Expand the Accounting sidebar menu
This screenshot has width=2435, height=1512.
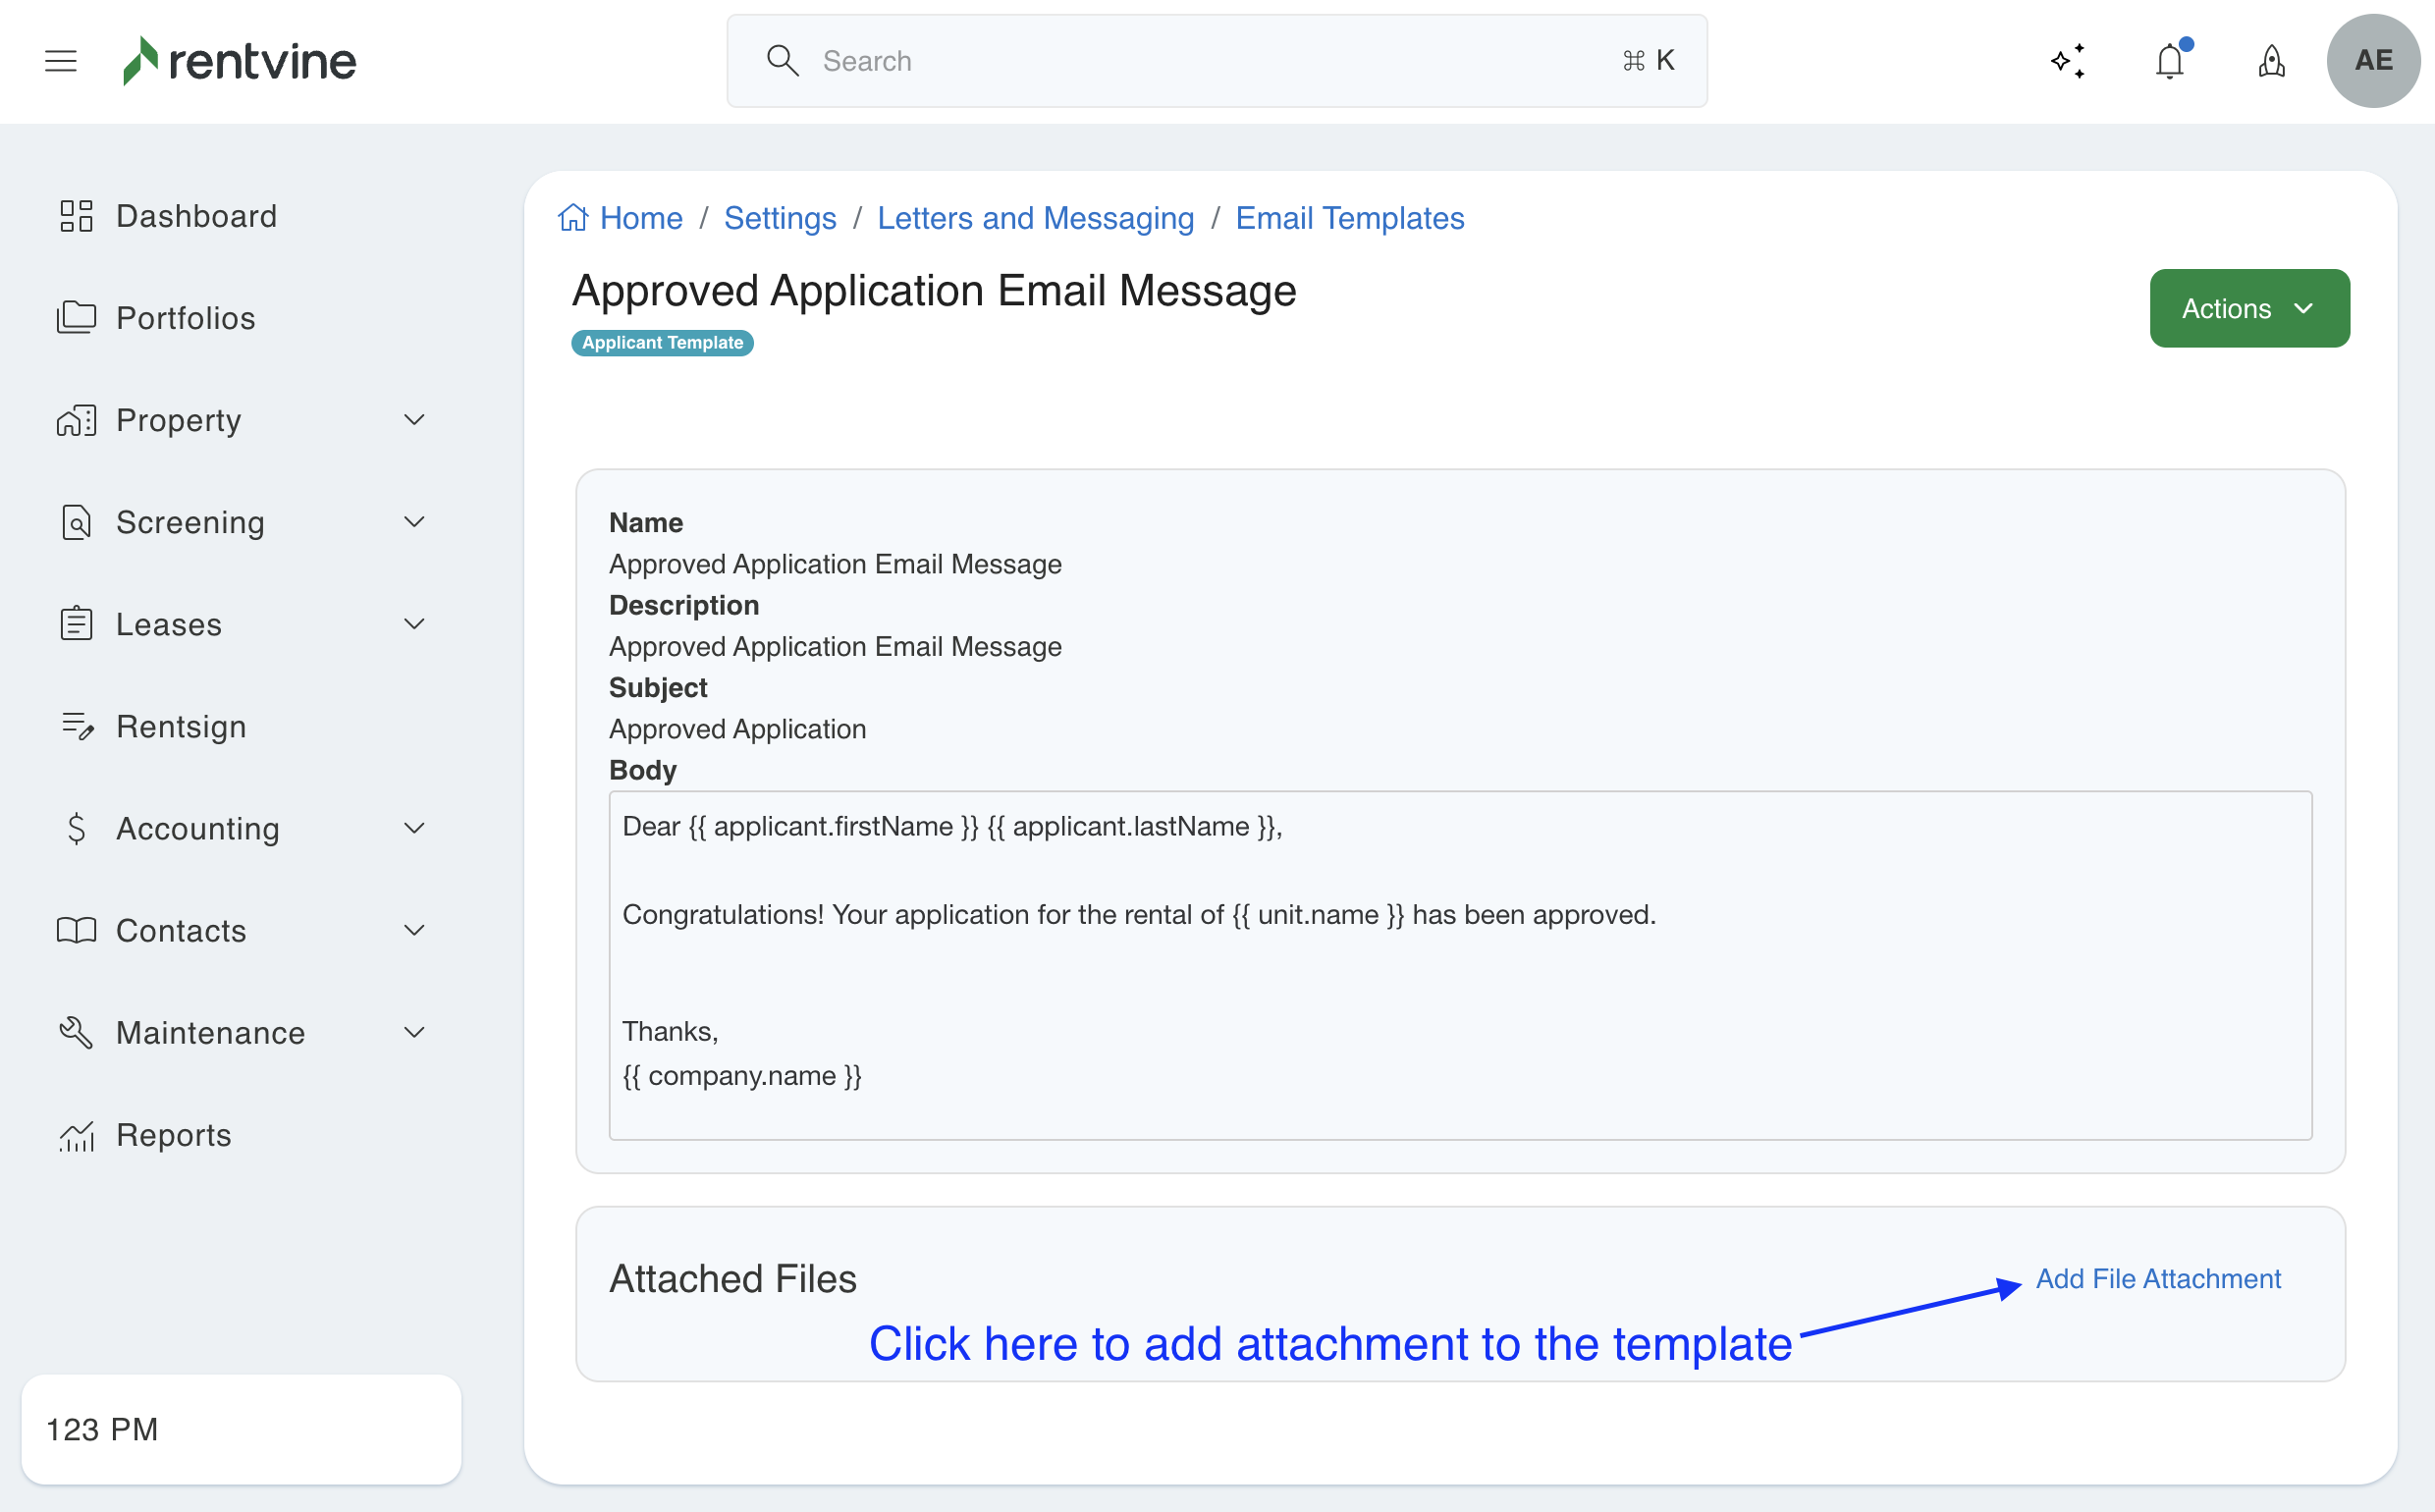coord(414,828)
